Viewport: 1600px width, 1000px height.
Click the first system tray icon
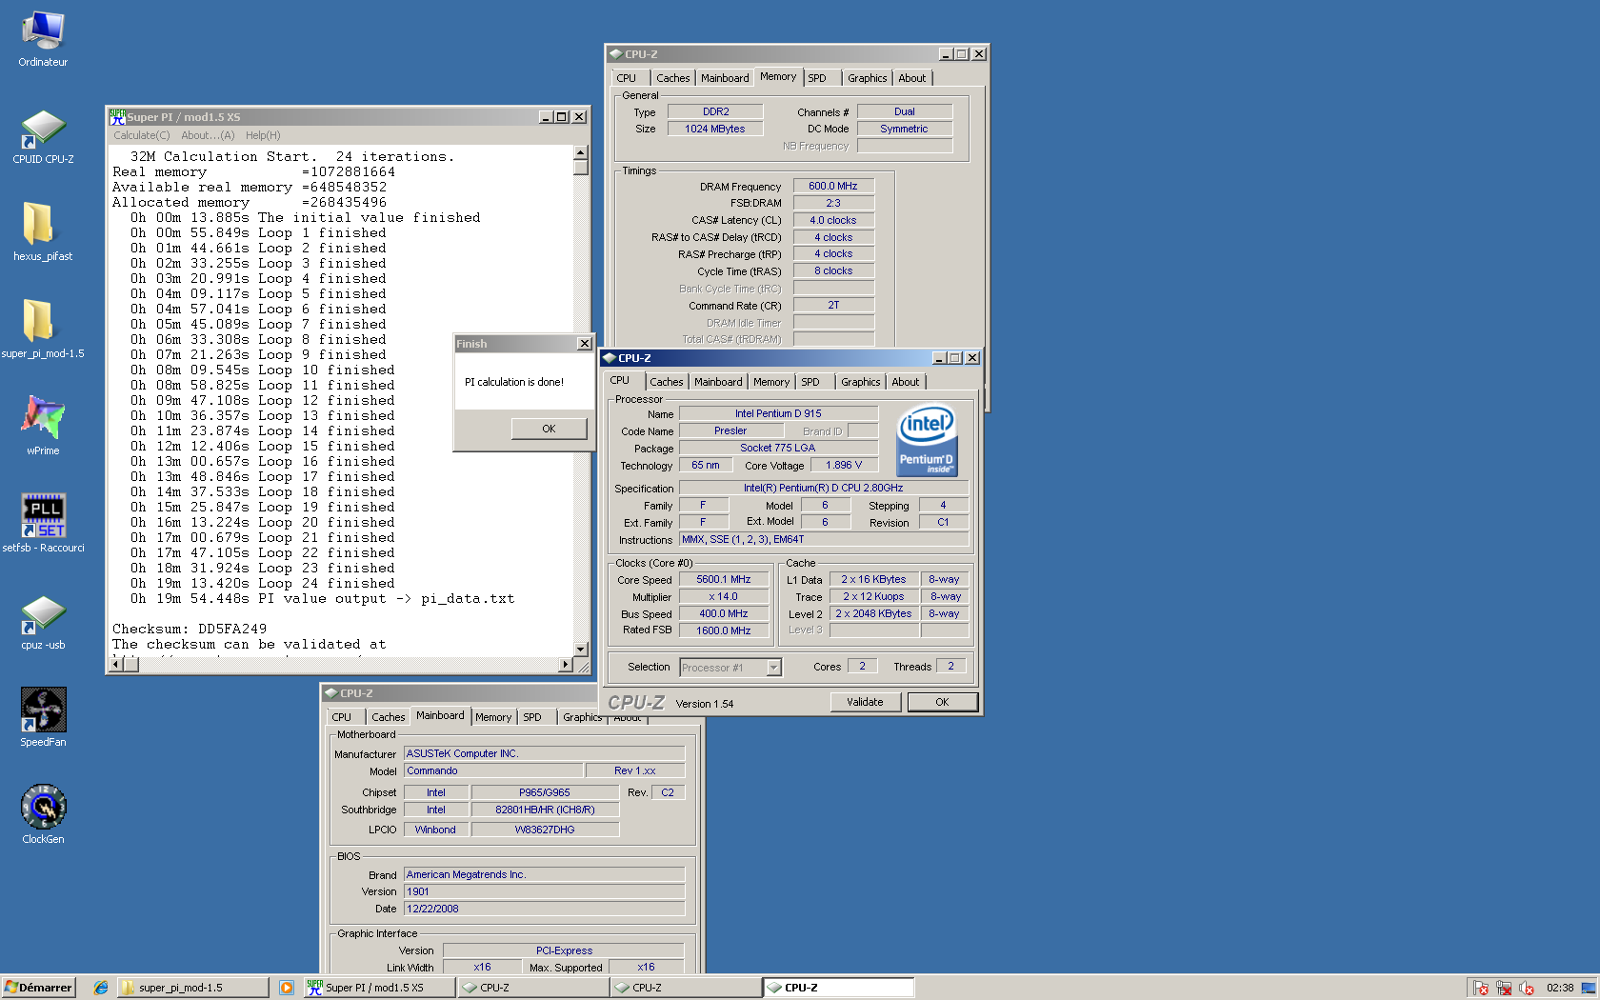coord(1481,988)
